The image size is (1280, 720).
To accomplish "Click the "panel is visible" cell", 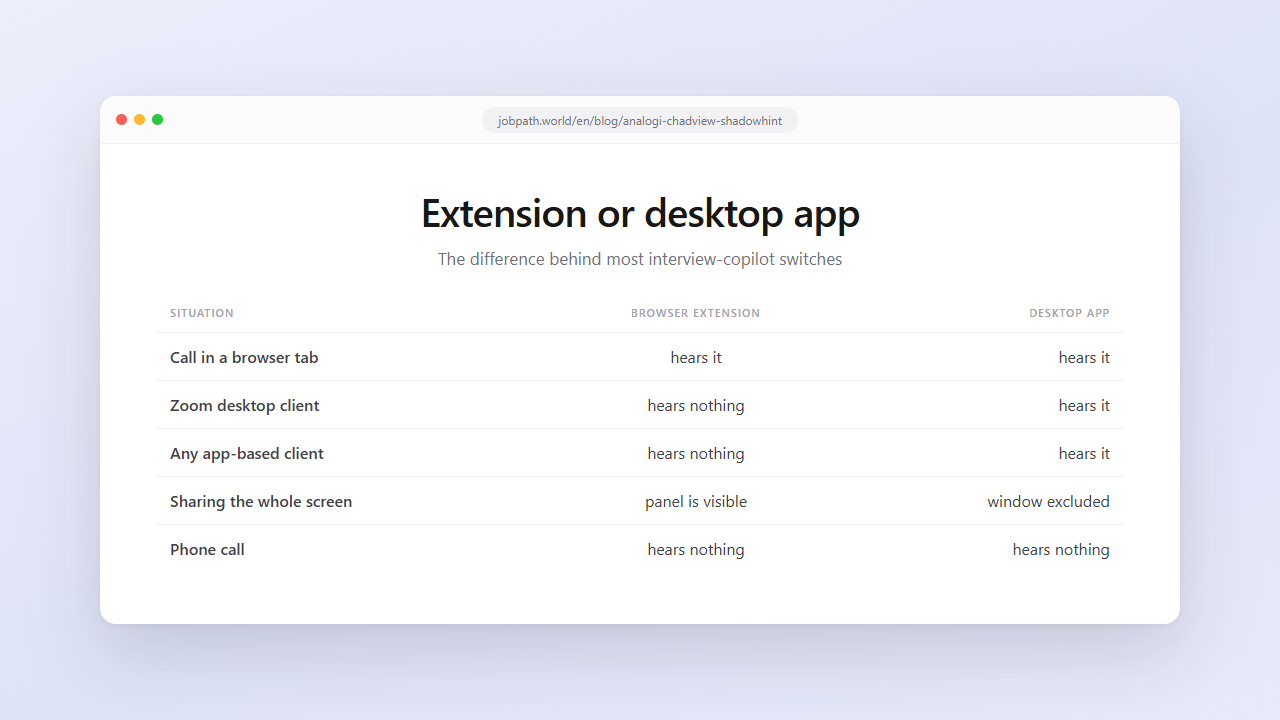I will [x=696, y=501].
